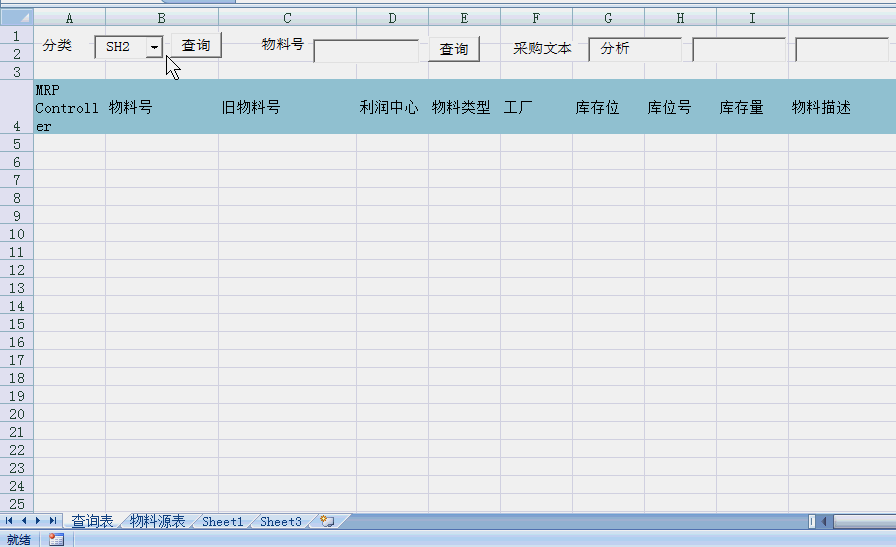
Task: Click the insert new worksheet icon
Action: 327,521
